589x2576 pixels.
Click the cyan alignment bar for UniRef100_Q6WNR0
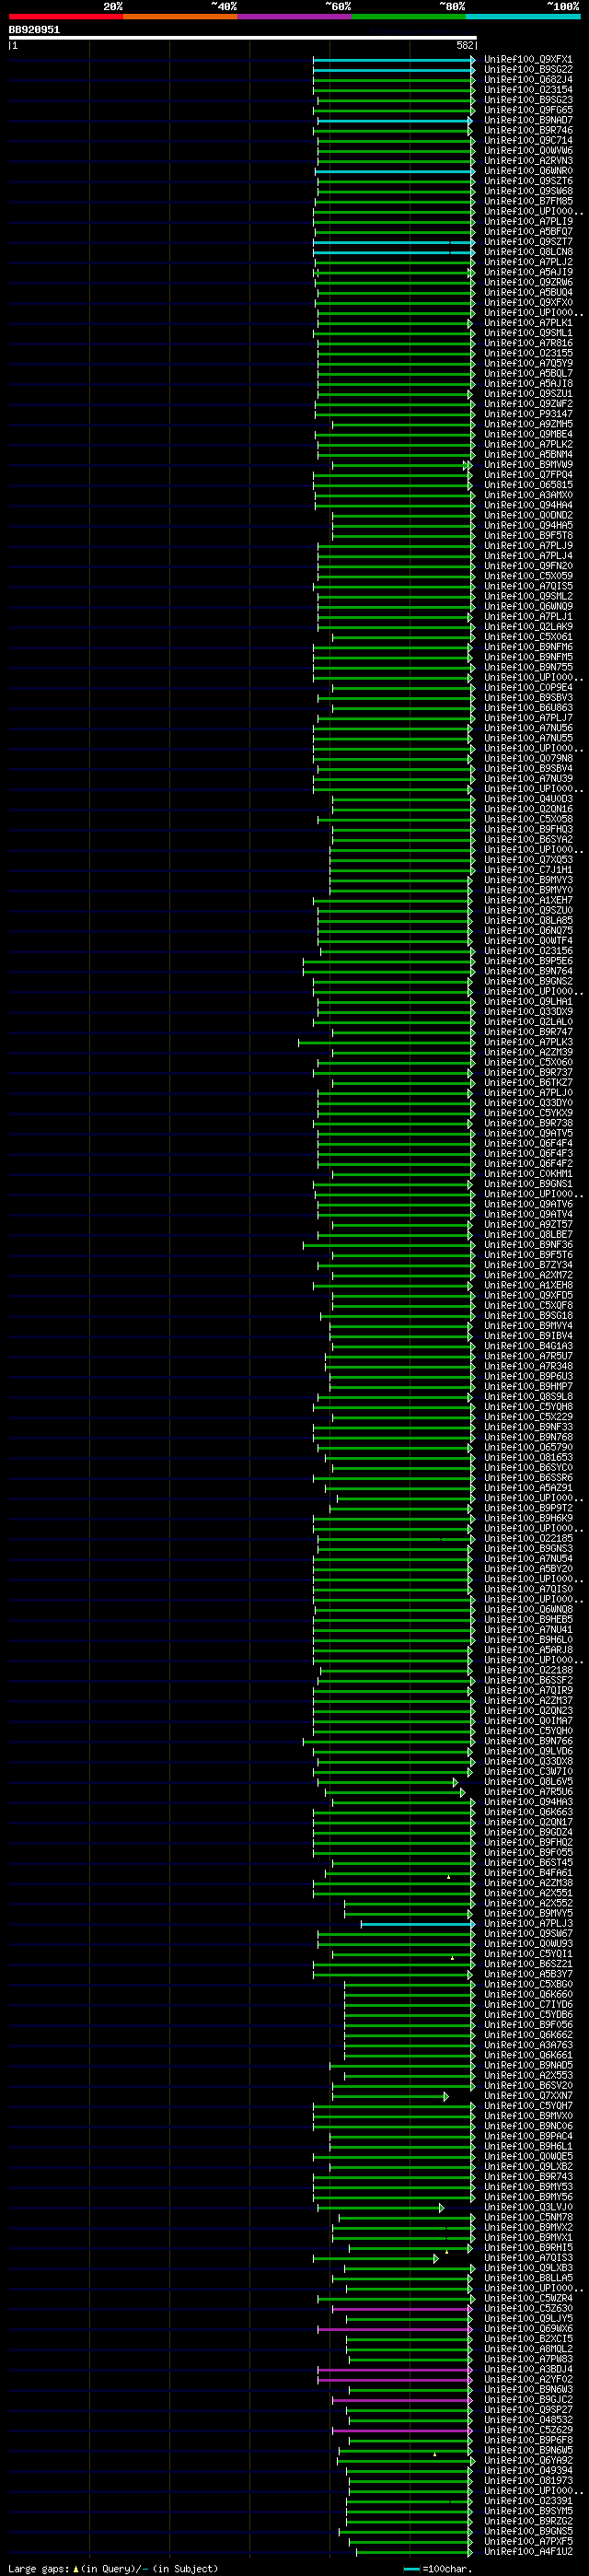tap(395, 171)
